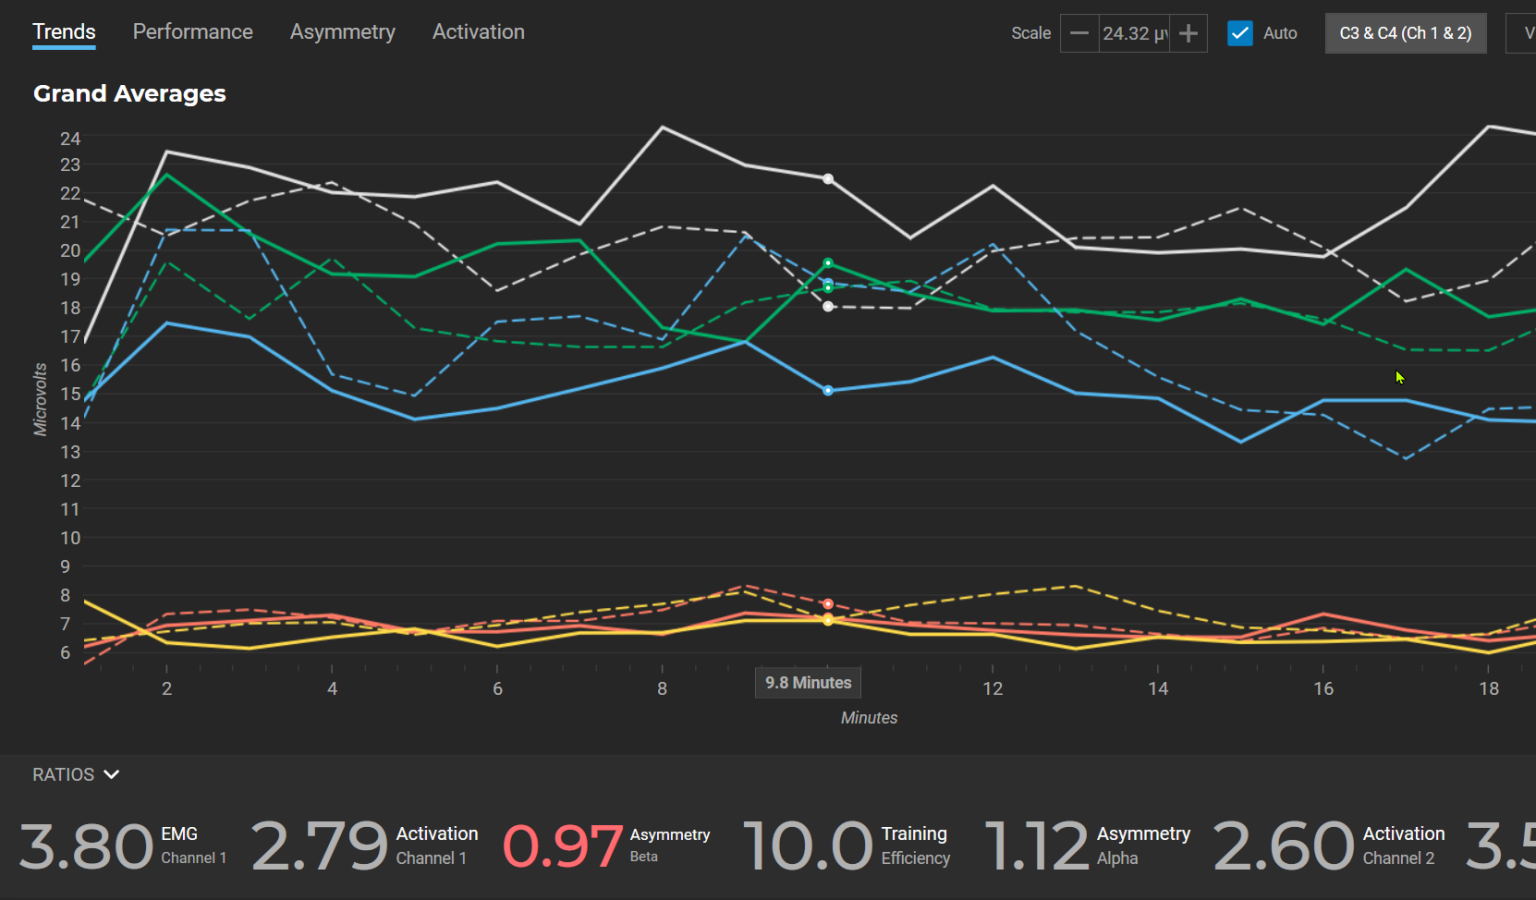
Task: Select the Asymmetry Alpha ratio 1.12
Action: [1037, 846]
